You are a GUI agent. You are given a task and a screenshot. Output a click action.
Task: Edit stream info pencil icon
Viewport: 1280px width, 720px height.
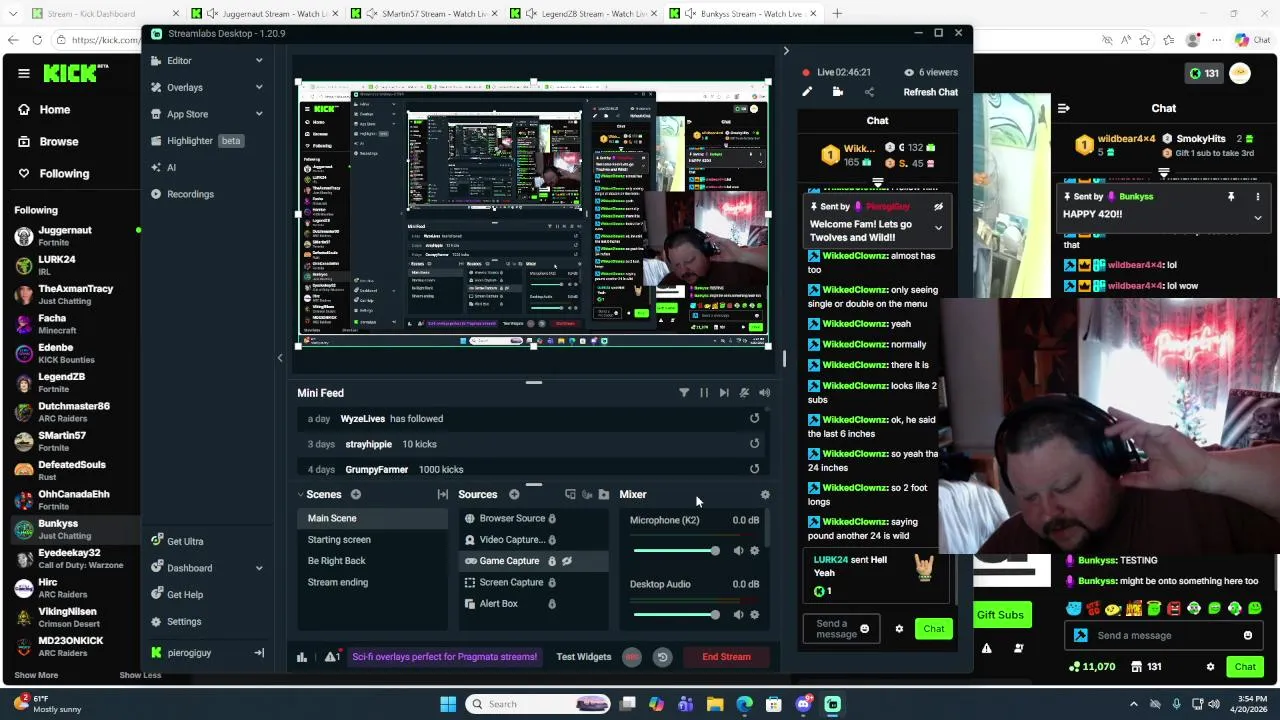click(x=807, y=92)
